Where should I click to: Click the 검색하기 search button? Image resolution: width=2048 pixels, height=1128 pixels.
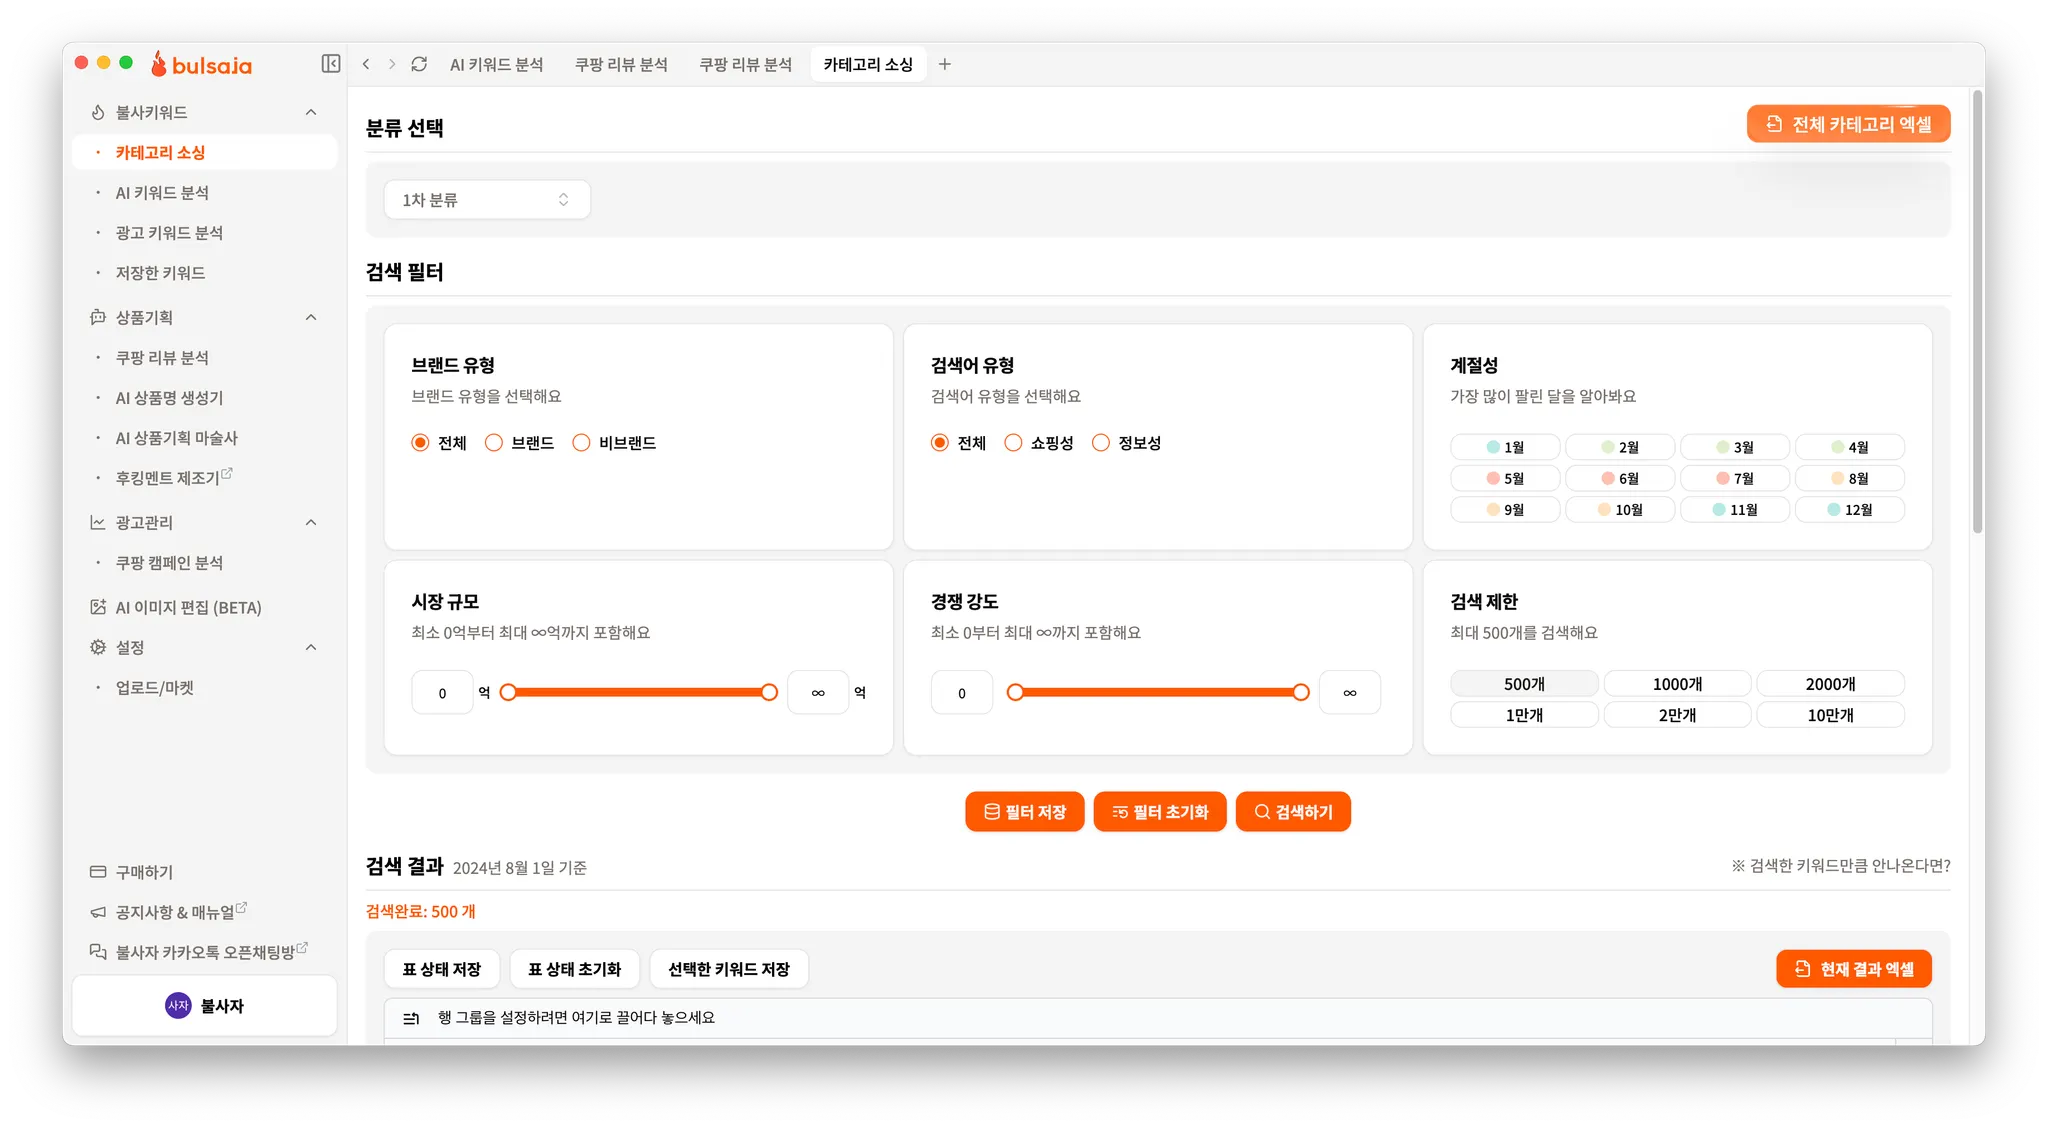tap(1293, 812)
